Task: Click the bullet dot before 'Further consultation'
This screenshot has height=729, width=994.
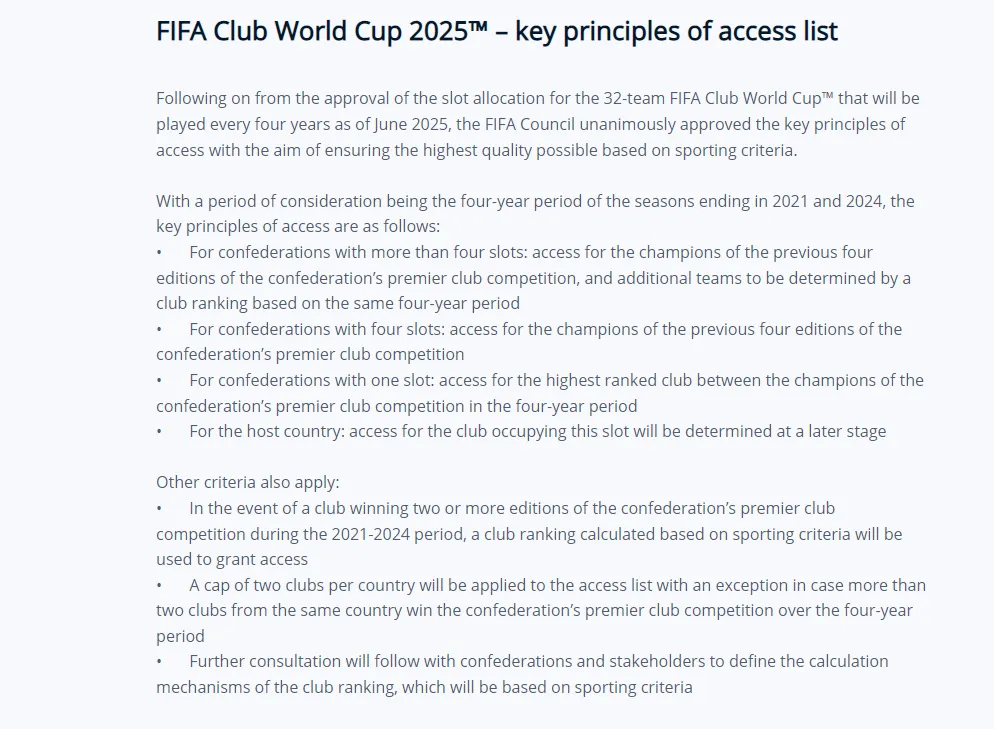Action: 159,662
